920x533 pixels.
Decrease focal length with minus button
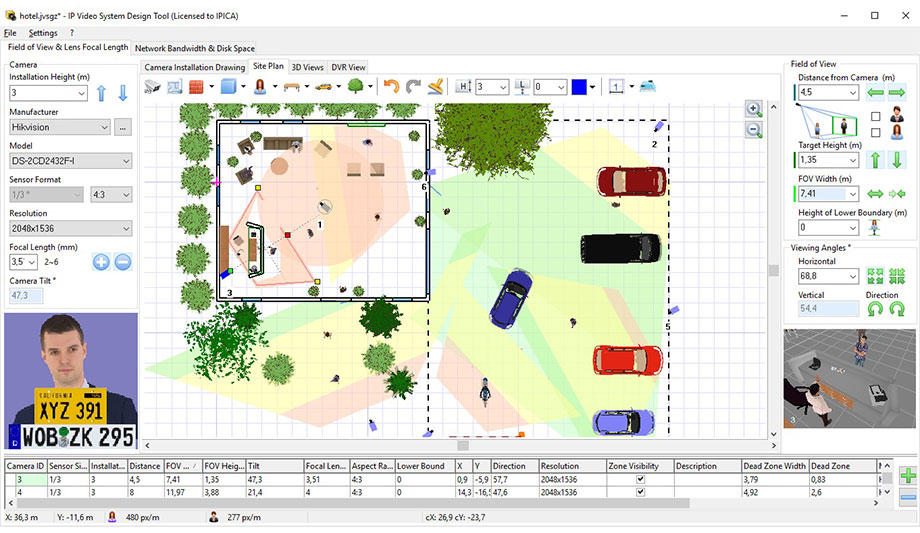(x=123, y=262)
